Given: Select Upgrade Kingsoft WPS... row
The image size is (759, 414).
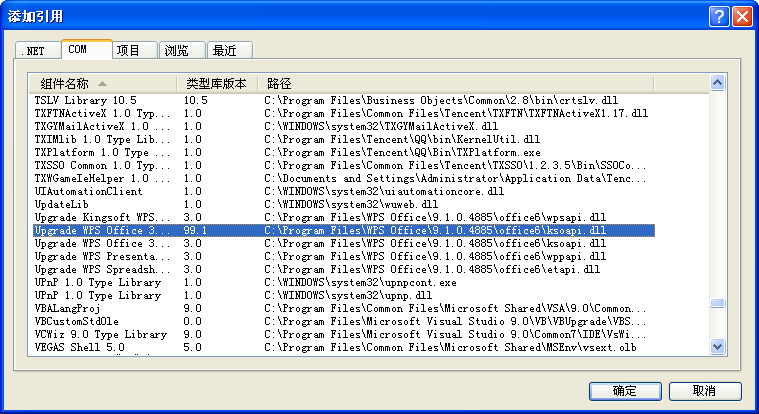Looking at the screenshot, I should 344,217.
